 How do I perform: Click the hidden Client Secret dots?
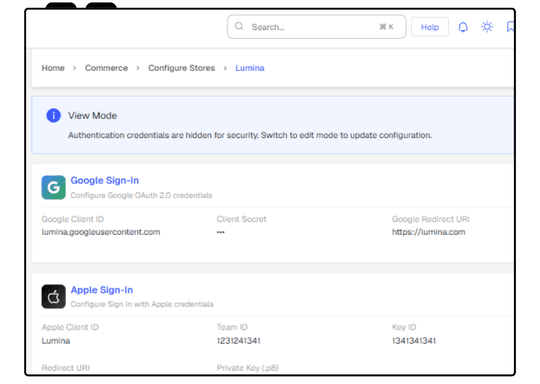[x=221, y=232]
